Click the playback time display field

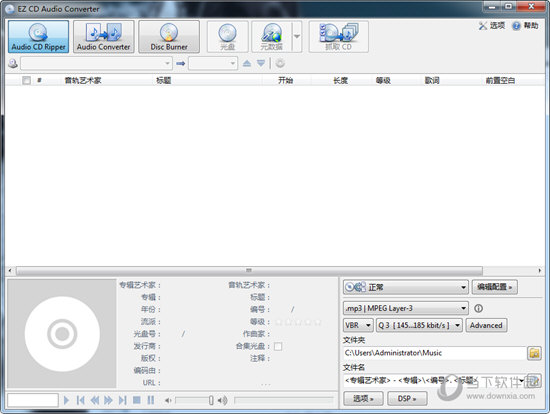tap(33, 400)
